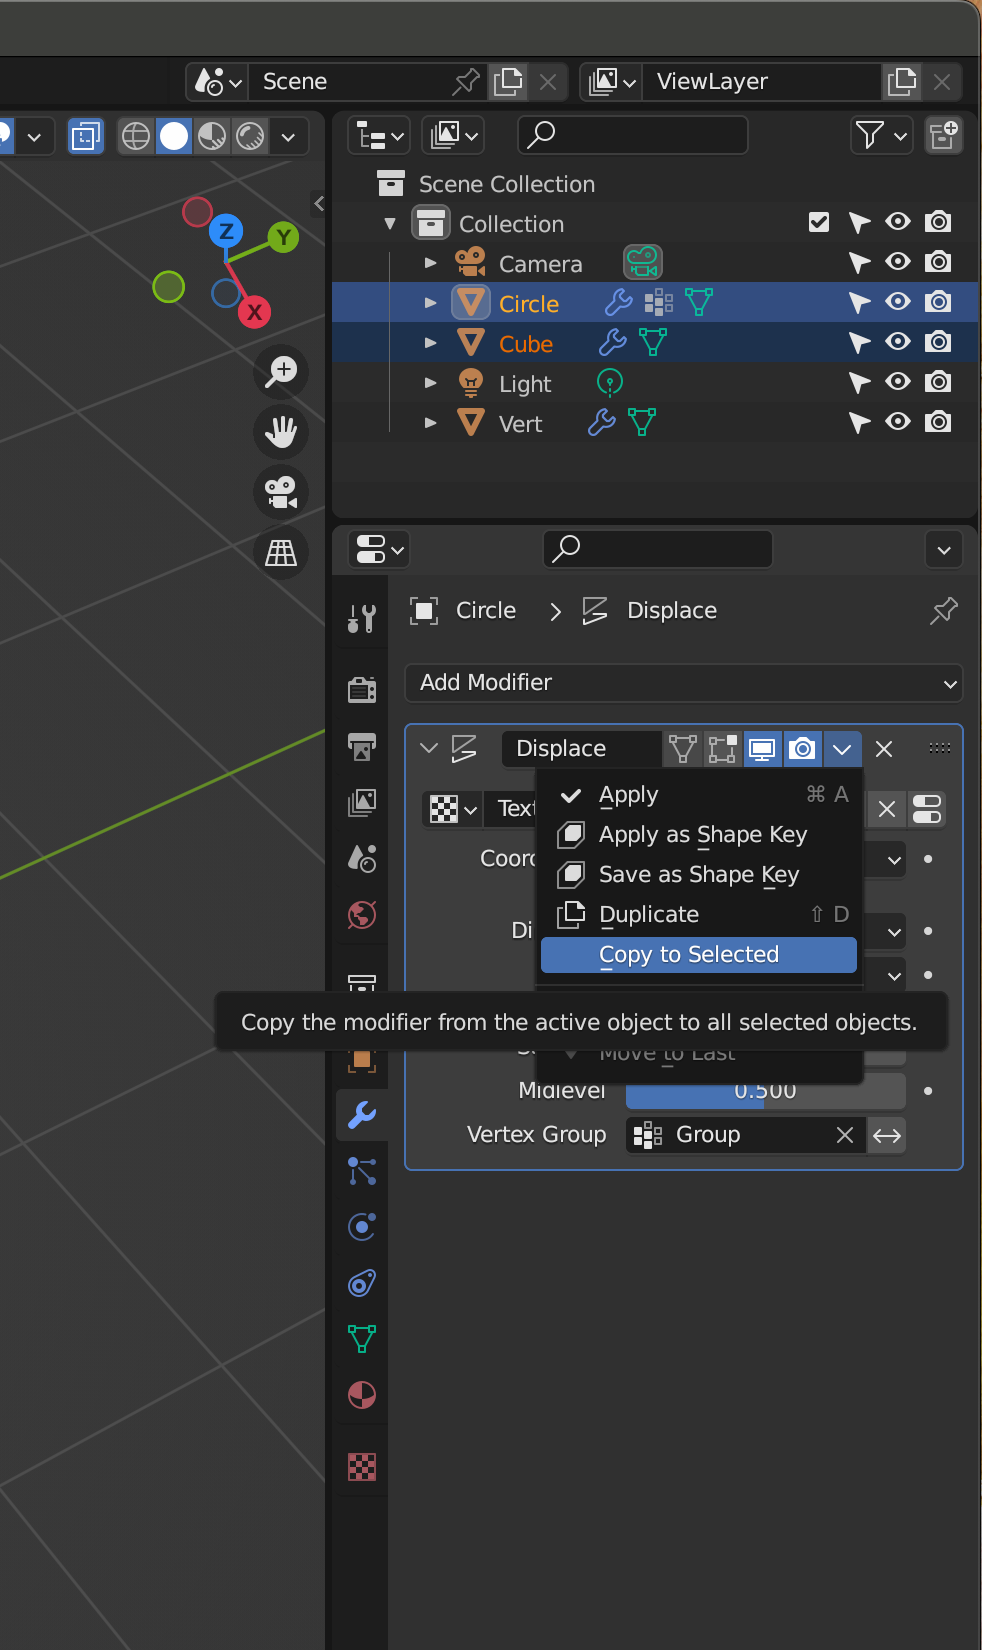
Task: Click the blue Z axis gizmo
Action: coord(226,232)
